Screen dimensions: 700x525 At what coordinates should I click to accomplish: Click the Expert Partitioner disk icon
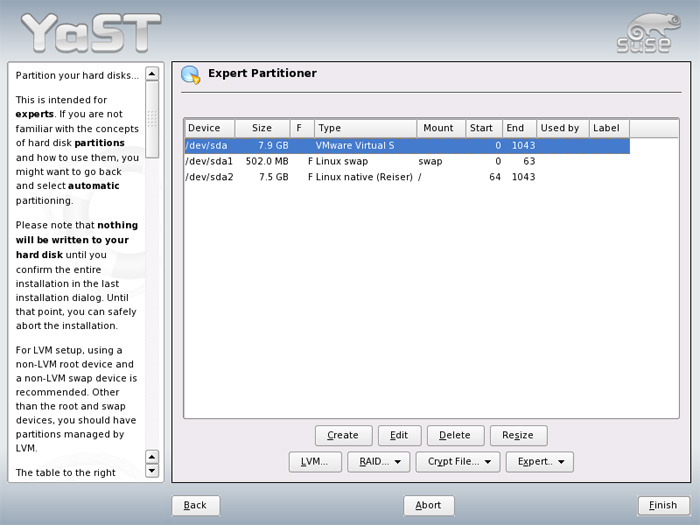(191, 75)
